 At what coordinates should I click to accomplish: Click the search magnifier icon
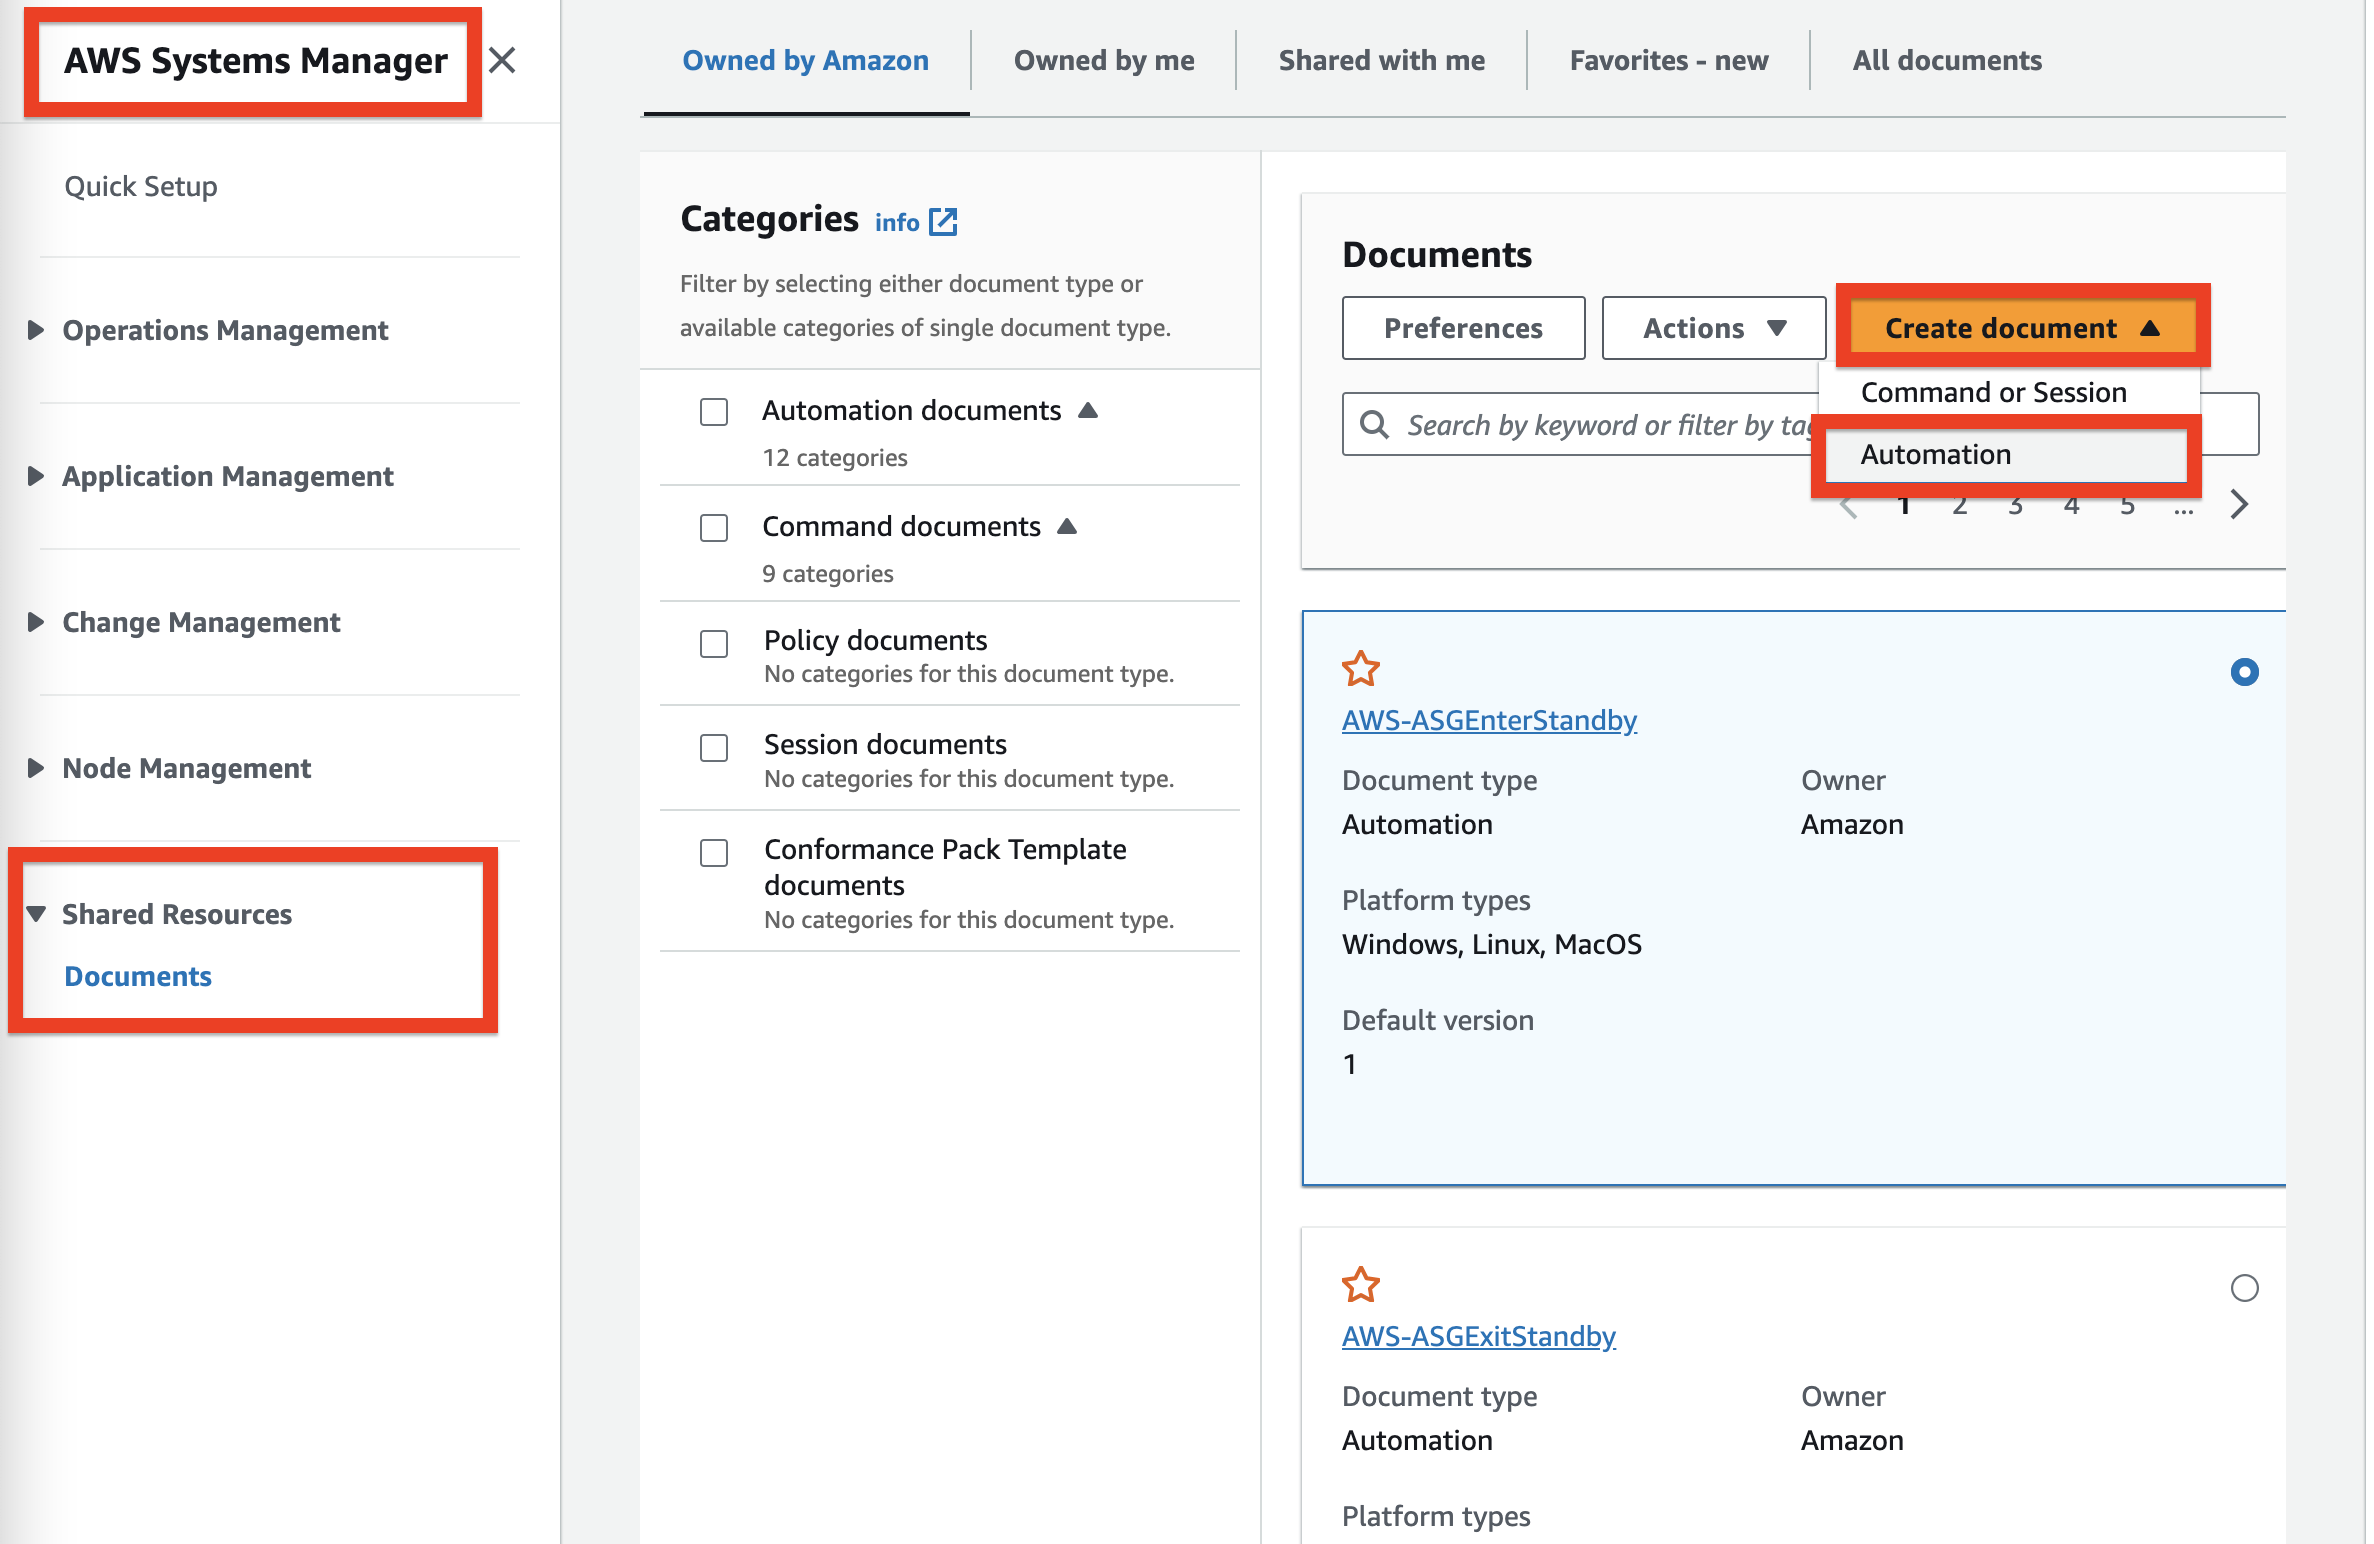pyautogui.click(x=1374, y=425)
